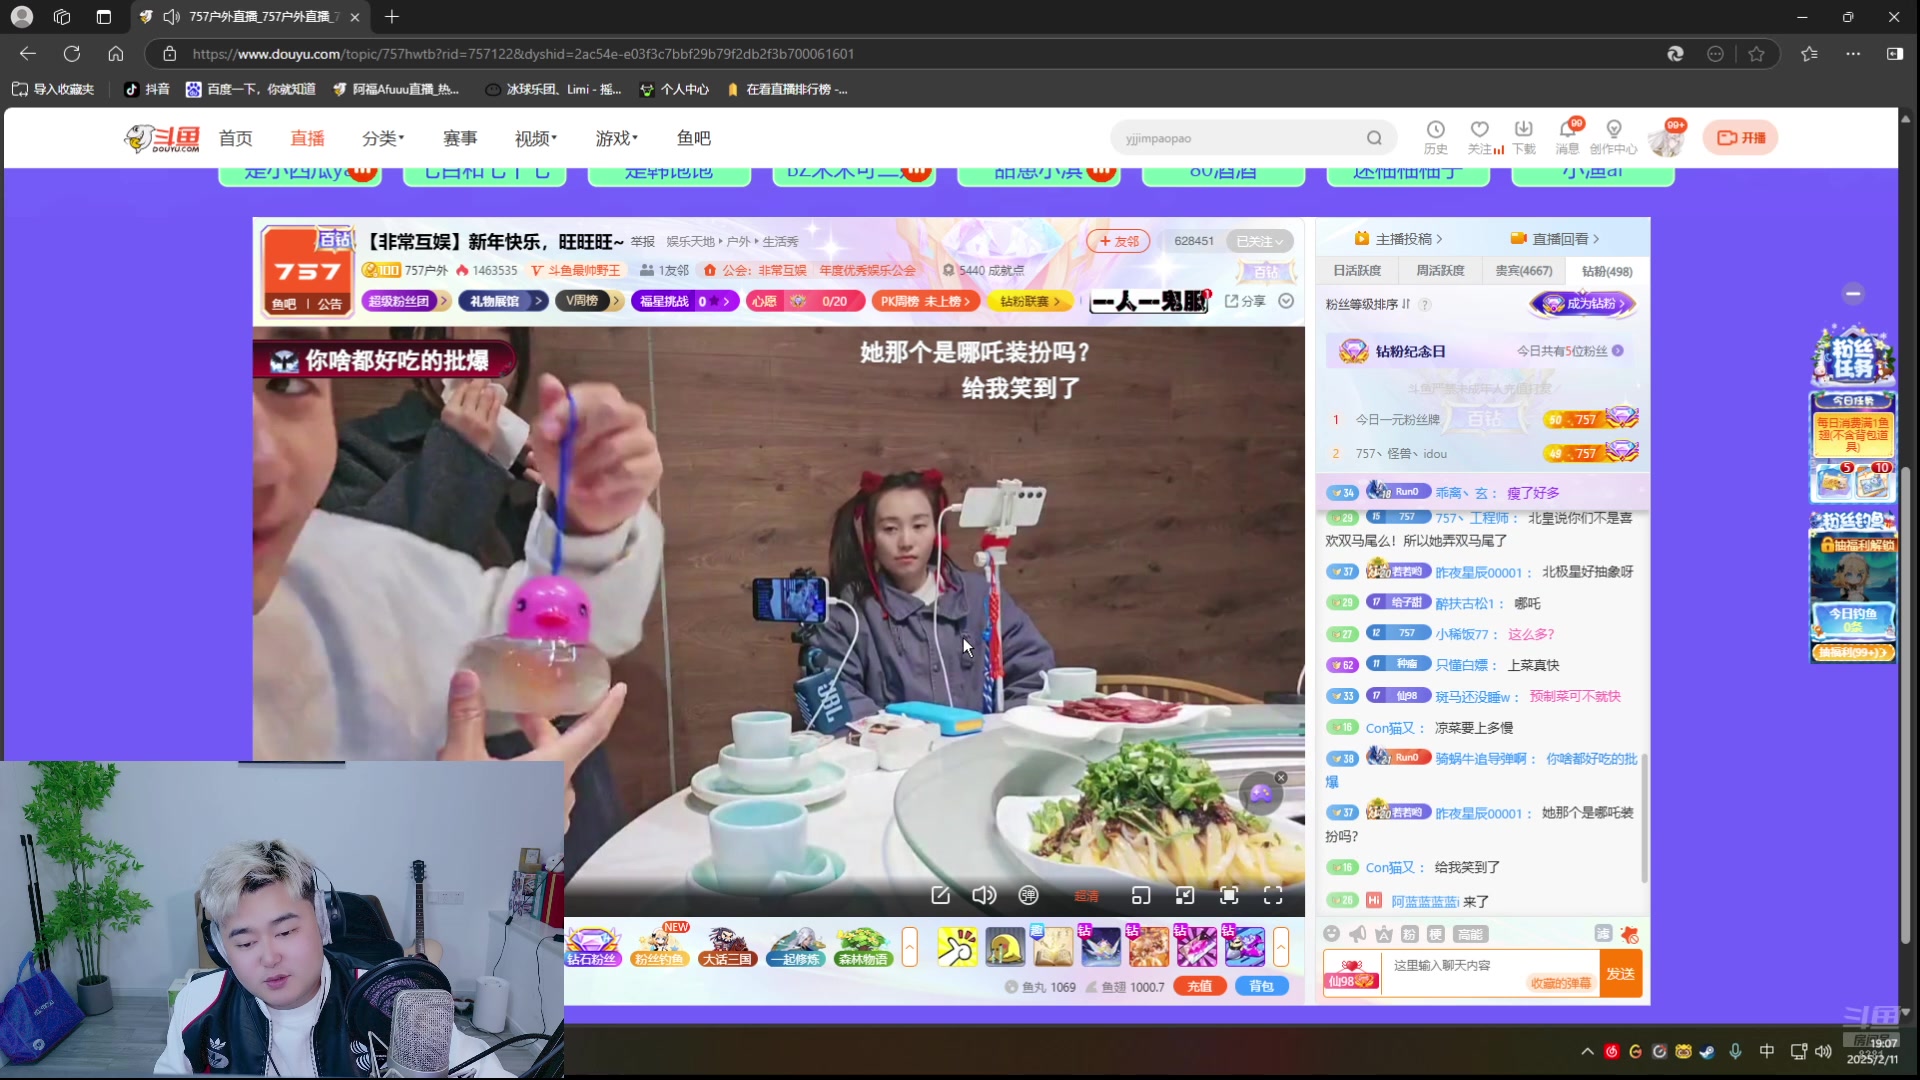Click the 心愿 0/20 wish progress bar
This screenshot has width=1920, height=1080.
click(x=805, y=300)
